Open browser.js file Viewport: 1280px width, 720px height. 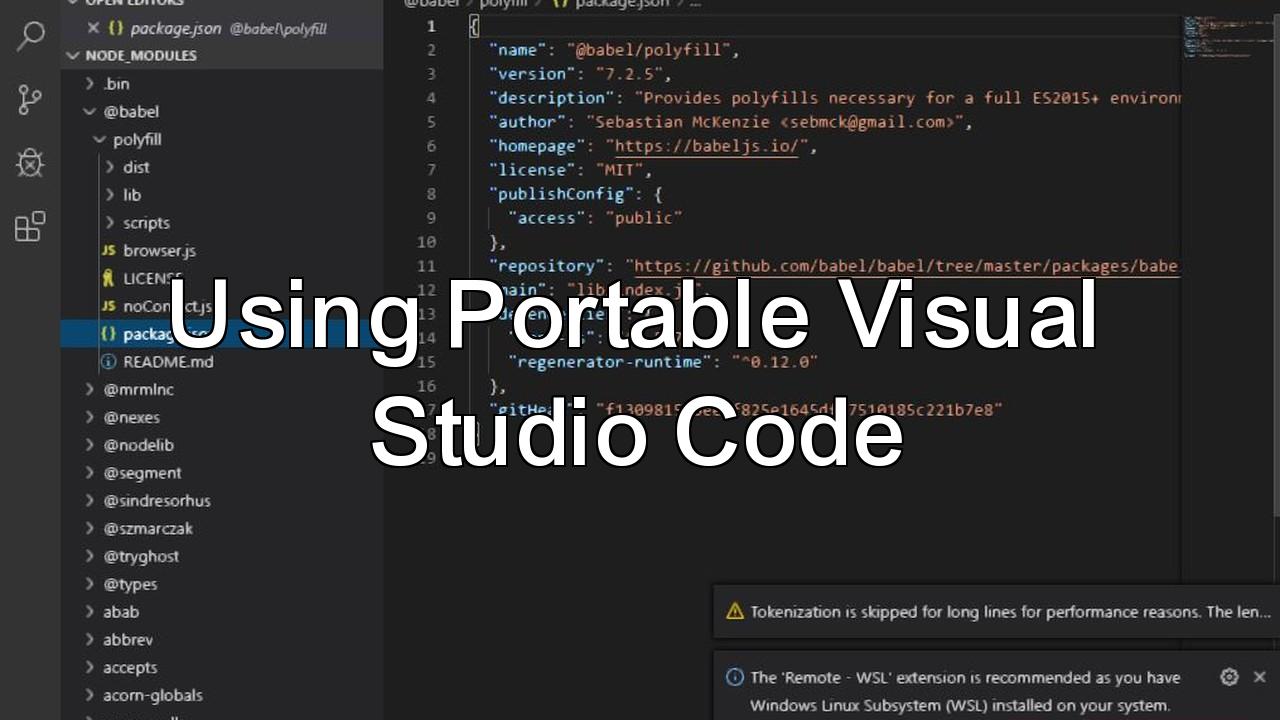click(x=159, y=251)
